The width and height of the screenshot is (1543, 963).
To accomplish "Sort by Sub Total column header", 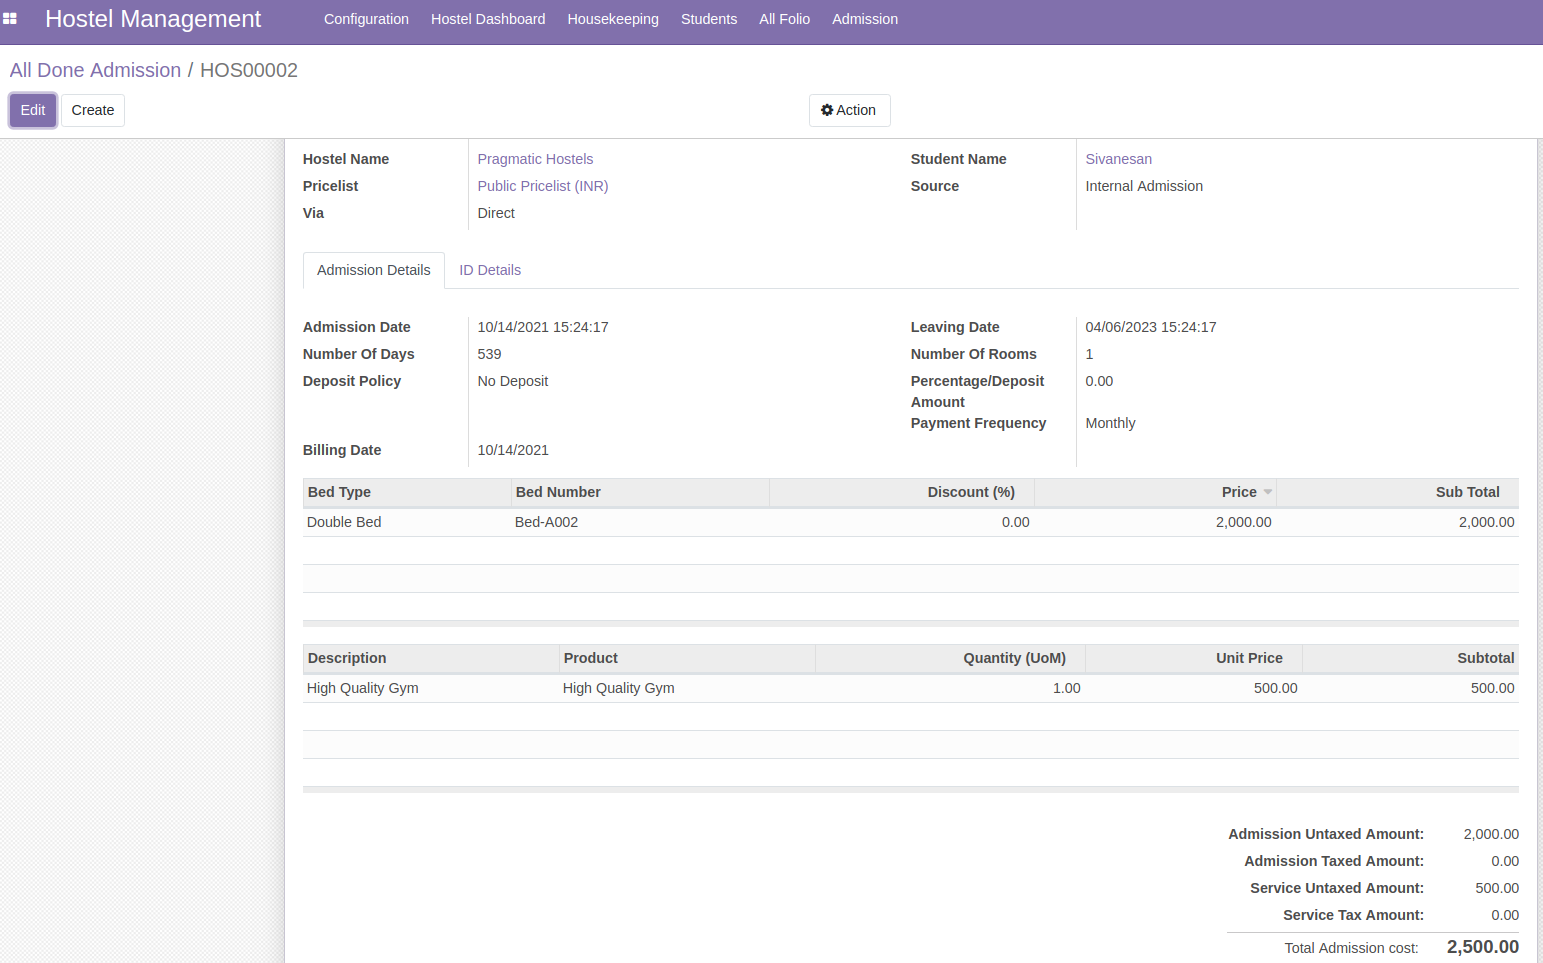I will (x=1397, y=492).
